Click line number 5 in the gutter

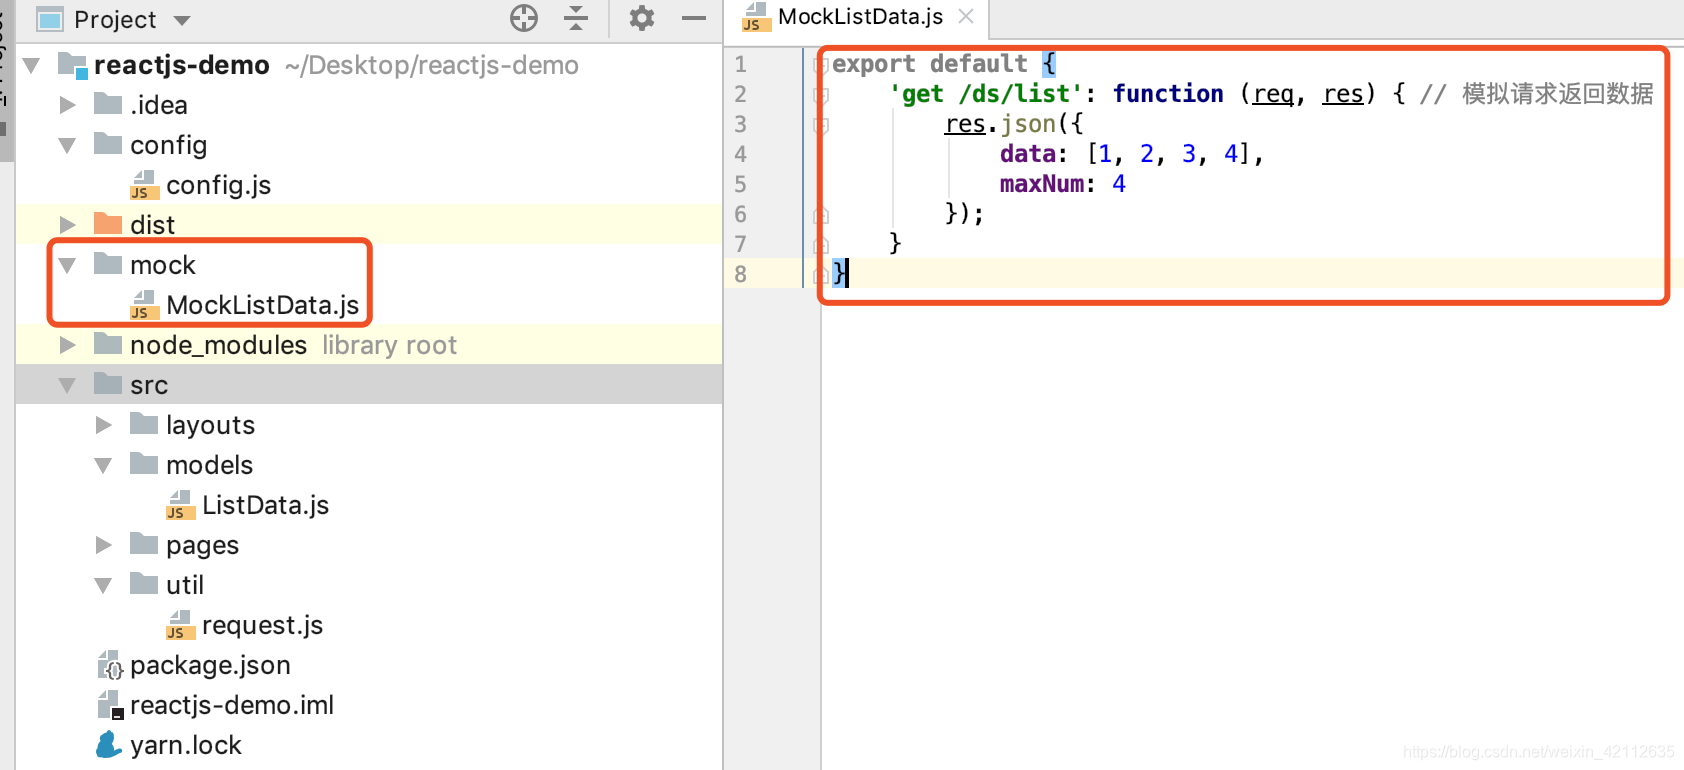740,184
